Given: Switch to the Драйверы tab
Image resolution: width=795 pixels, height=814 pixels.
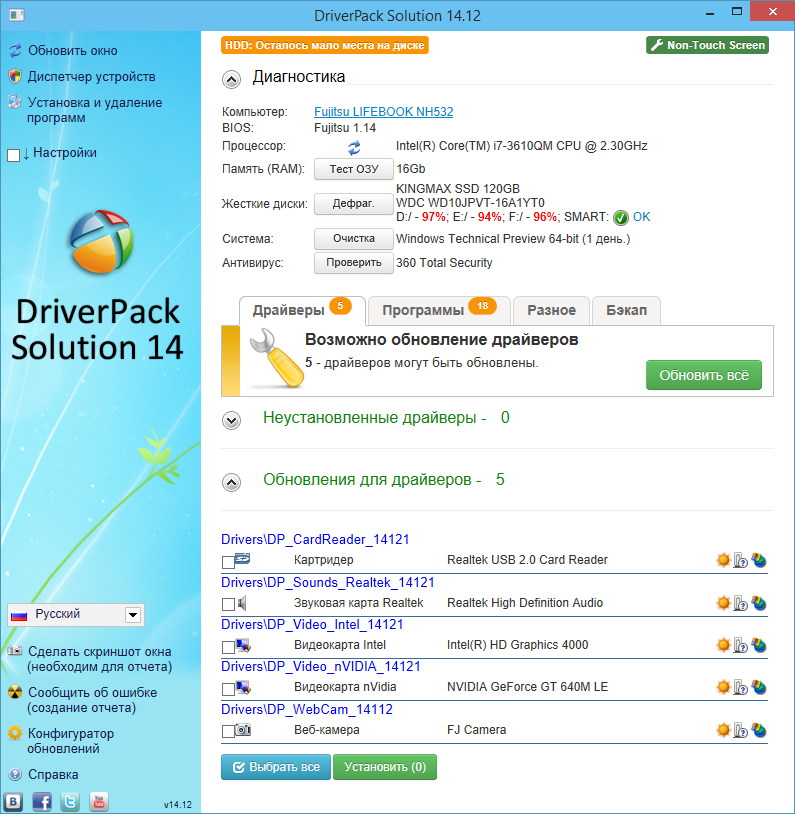Looking at the screenshot, I should pos(302,310).
